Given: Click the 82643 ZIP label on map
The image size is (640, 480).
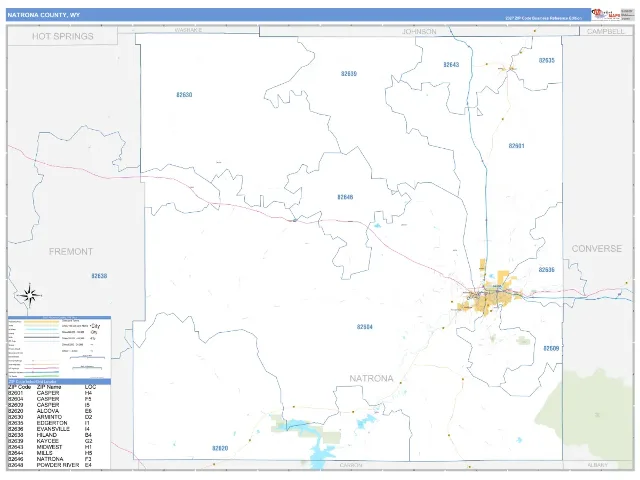Looking at the screenshot, I should pyautogui.click(x=451, y=64).
